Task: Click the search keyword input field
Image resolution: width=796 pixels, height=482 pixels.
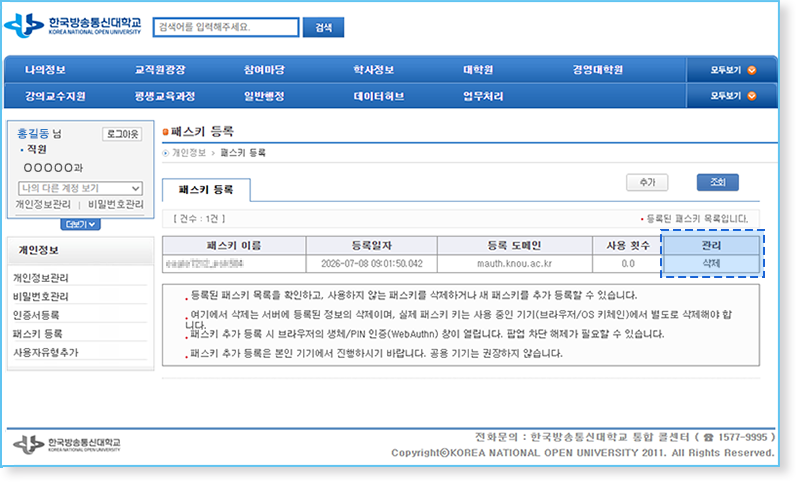Action: pos(226,27)
